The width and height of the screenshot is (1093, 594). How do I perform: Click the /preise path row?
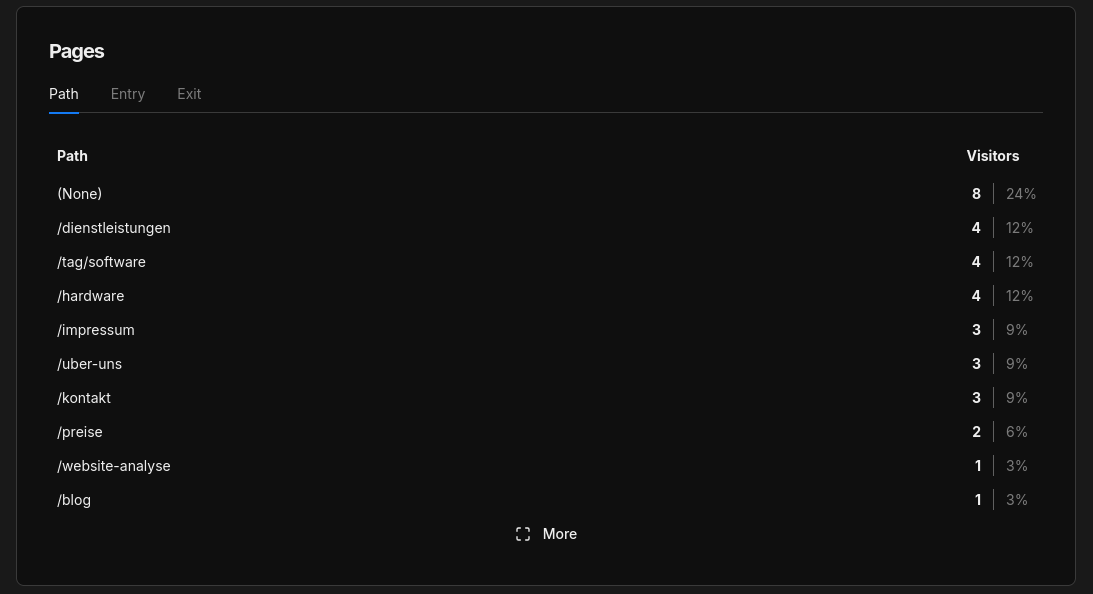click(x=80, y=432)
